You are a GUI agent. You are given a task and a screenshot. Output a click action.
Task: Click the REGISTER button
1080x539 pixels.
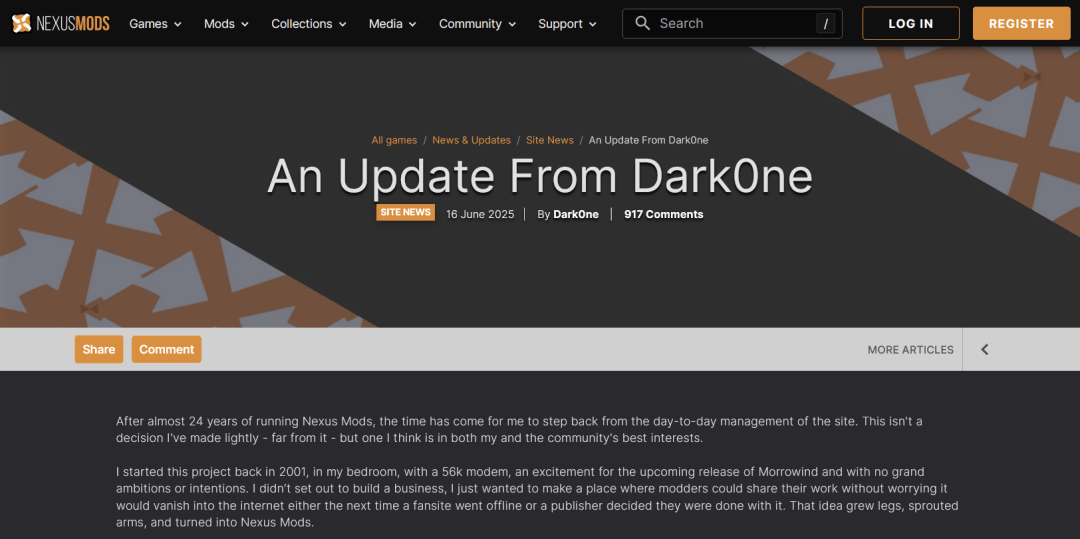point(1021,23)
